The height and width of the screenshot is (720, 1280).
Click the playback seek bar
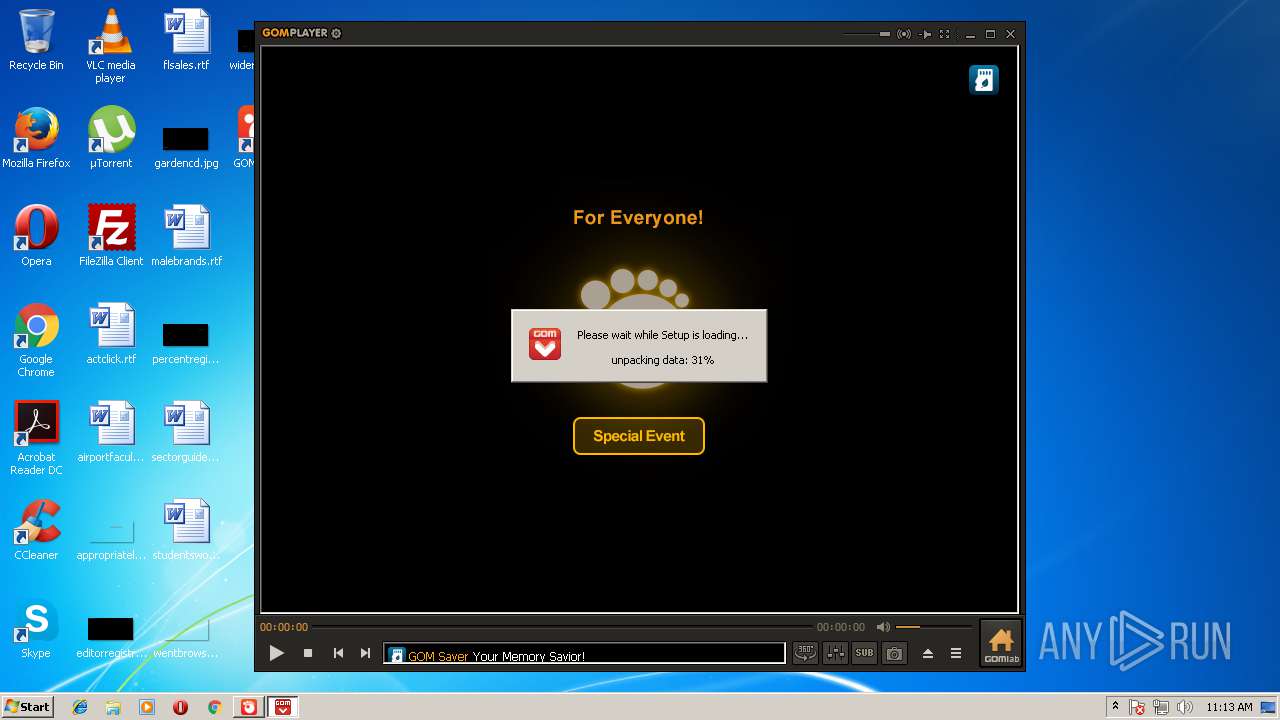point(562,627)
